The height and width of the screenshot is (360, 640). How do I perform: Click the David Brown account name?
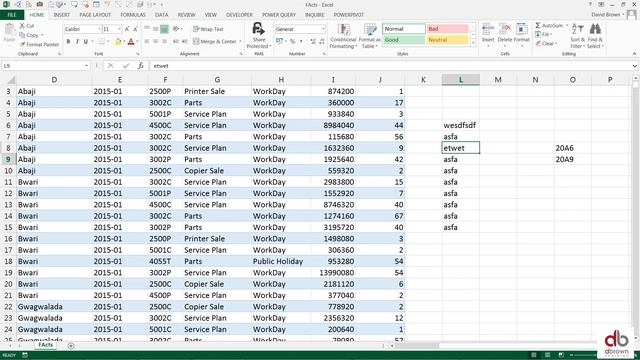click(x=606, y=15)
